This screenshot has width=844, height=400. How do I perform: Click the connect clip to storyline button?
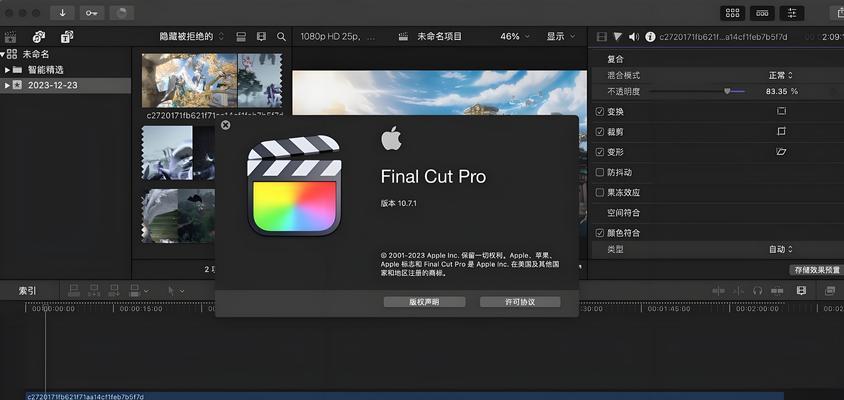(x=74, y=291)
